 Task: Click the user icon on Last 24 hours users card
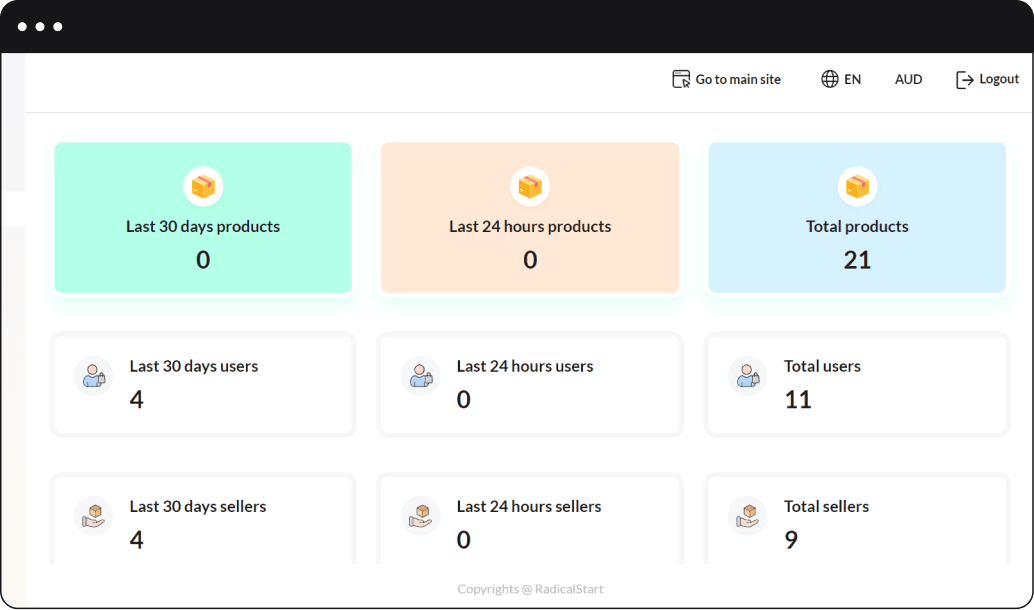pos(420,377)
